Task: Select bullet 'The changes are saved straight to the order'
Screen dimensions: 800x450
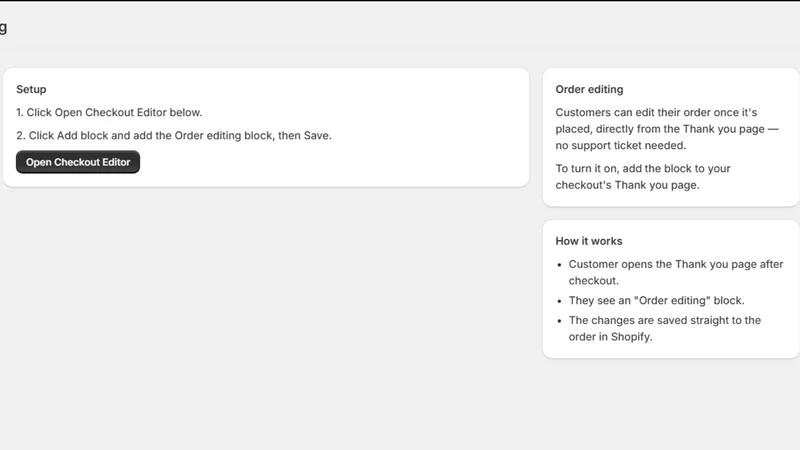Action: [665, 329]
